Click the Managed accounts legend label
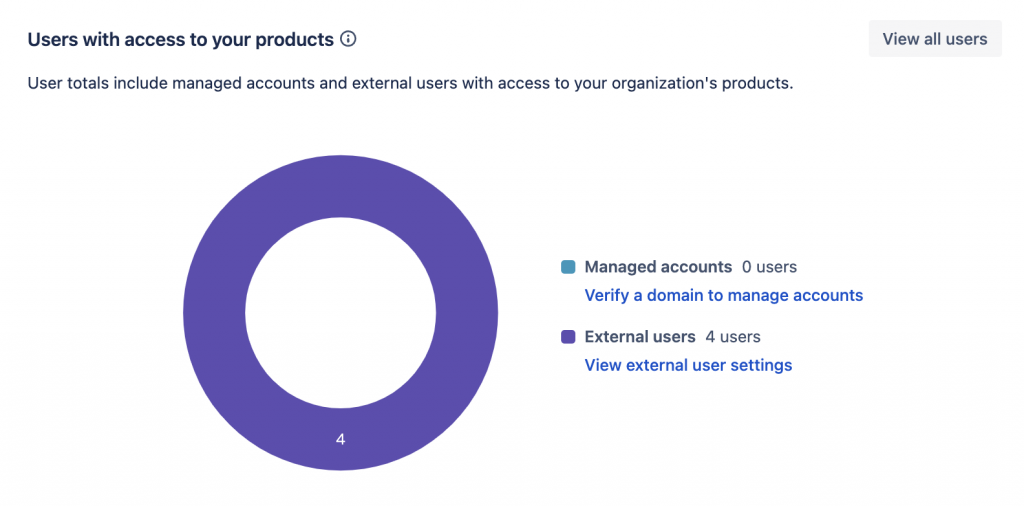The width and height of the screenshot is (1024, 506). [658, 267]
